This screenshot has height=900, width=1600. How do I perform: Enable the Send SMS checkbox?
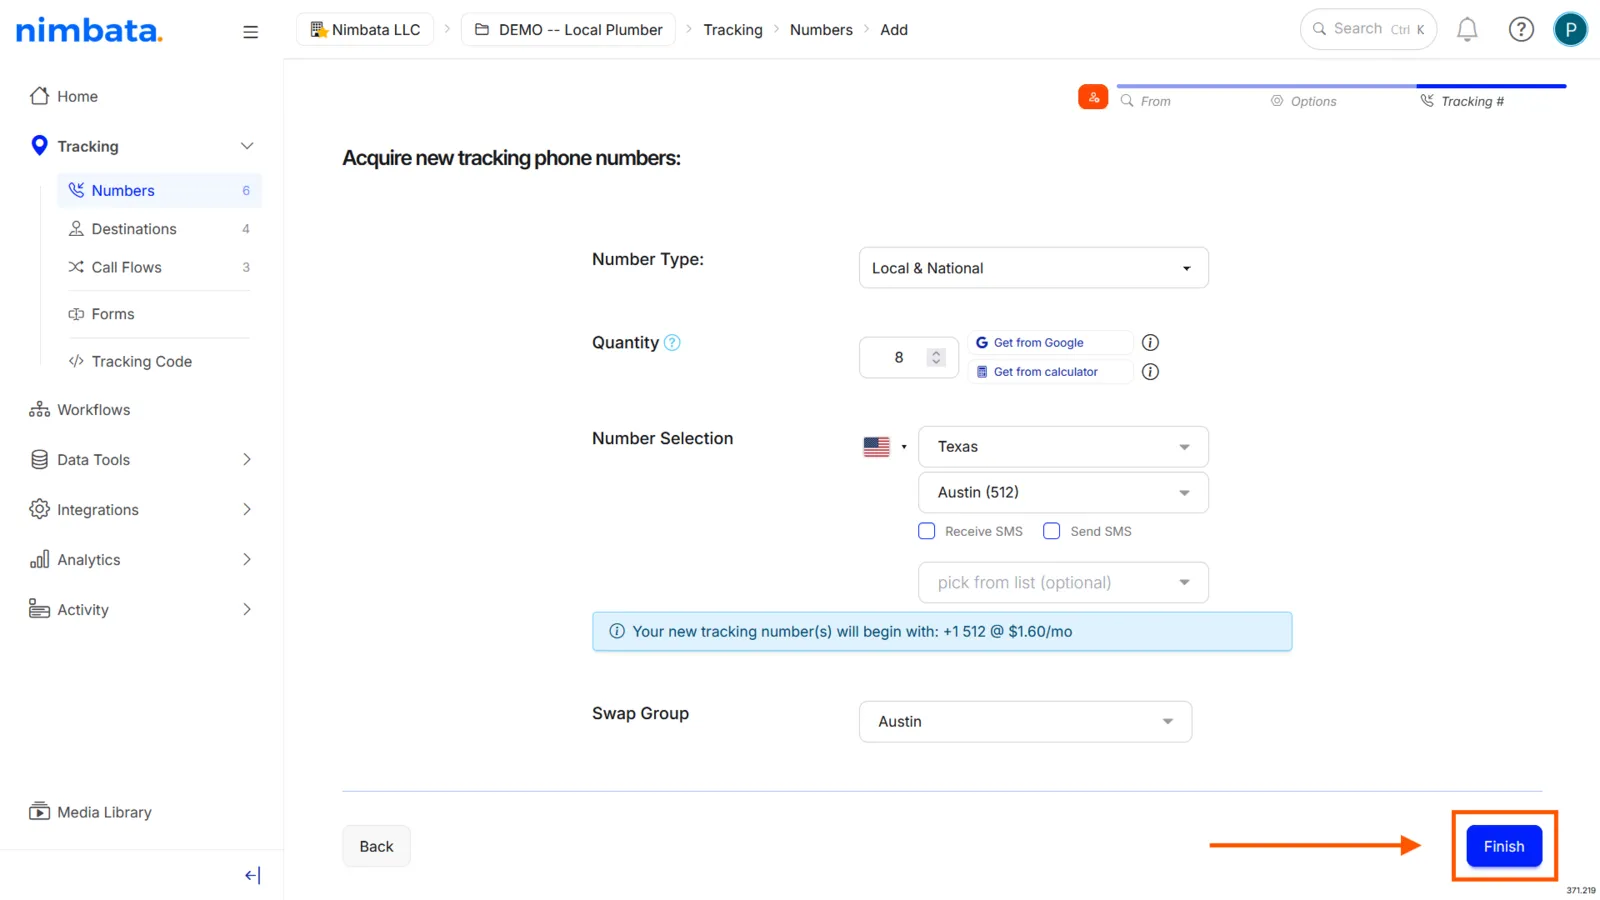[x=1051, y=531]
